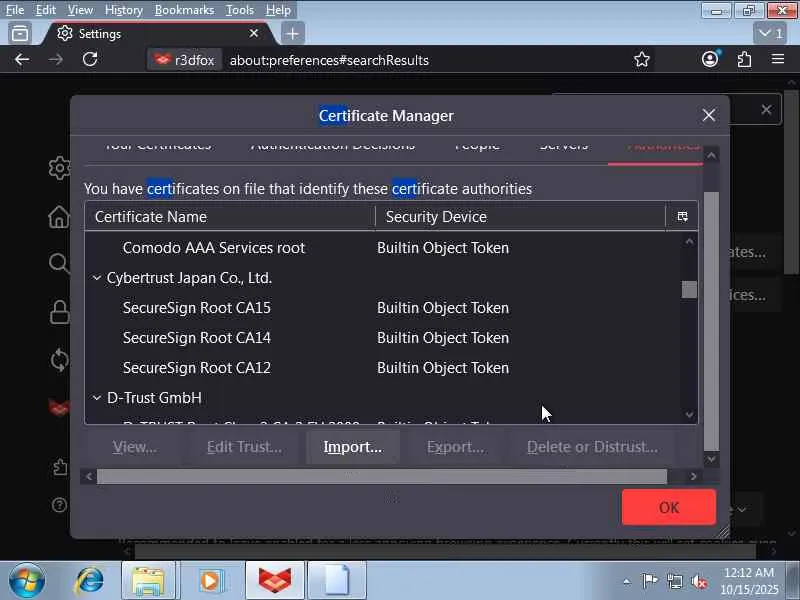Viewport: 800px width, 600px height.
Task: Open Home settings in sidebar
Action: (x=59, y=216)
